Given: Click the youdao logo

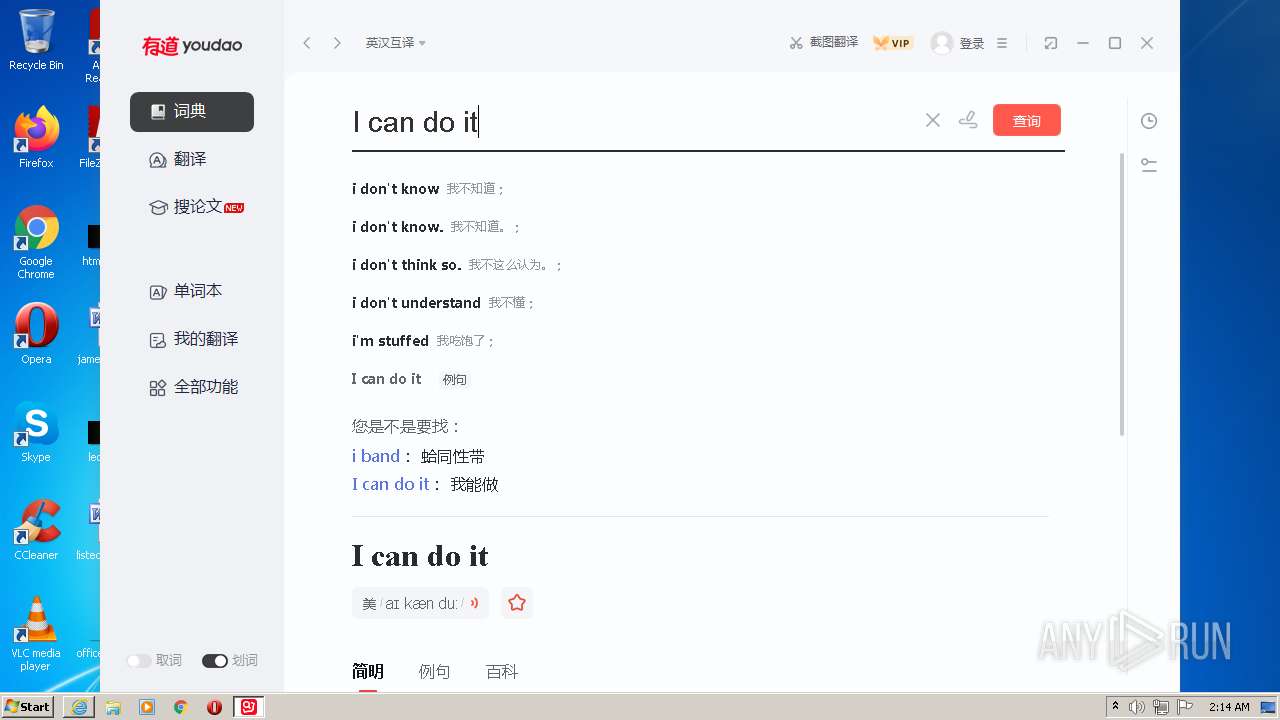Looking at the screenshot, I should pos(192,45).
